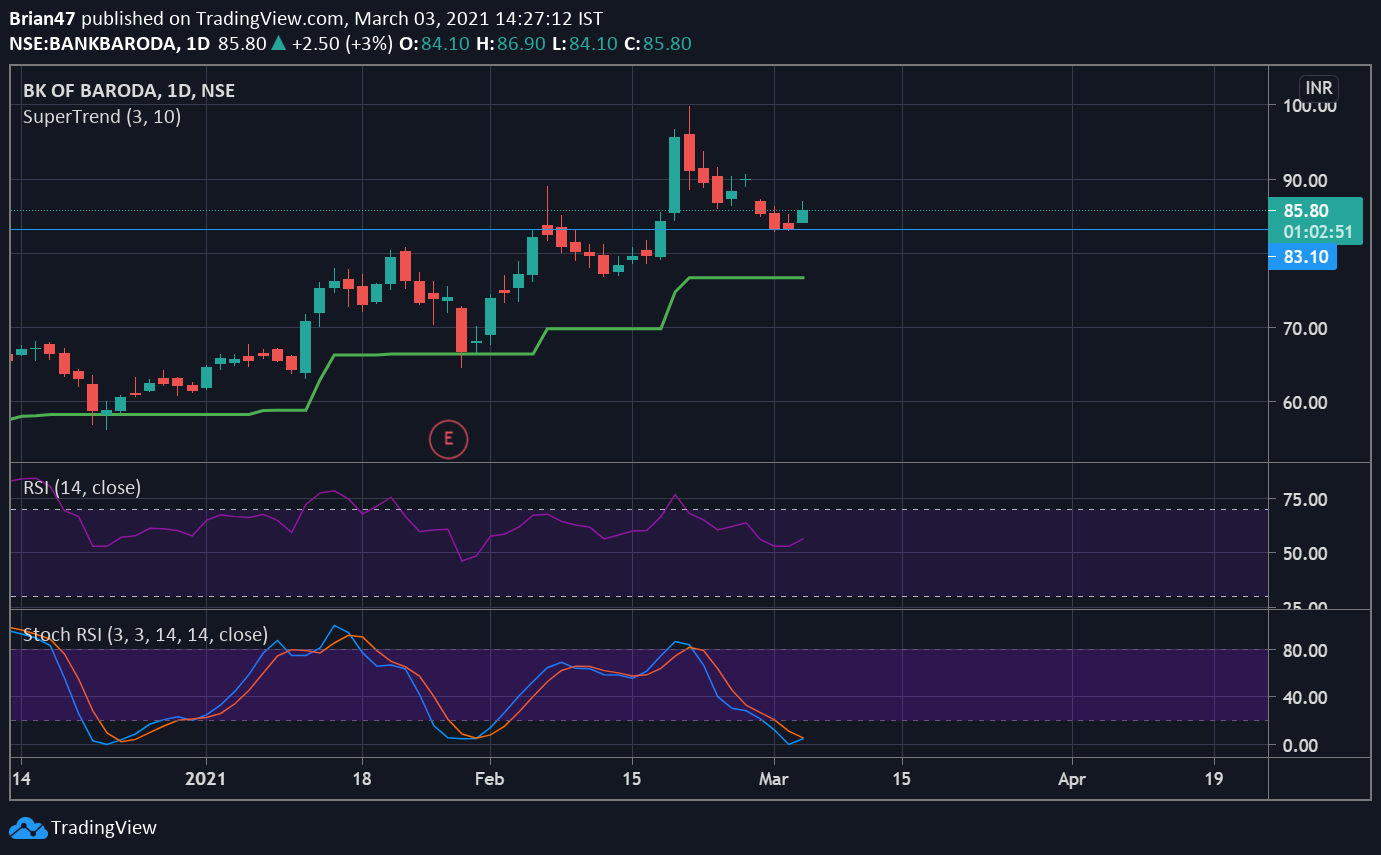
Task: Click the INR currency label
Action: tap(1318, 88)
